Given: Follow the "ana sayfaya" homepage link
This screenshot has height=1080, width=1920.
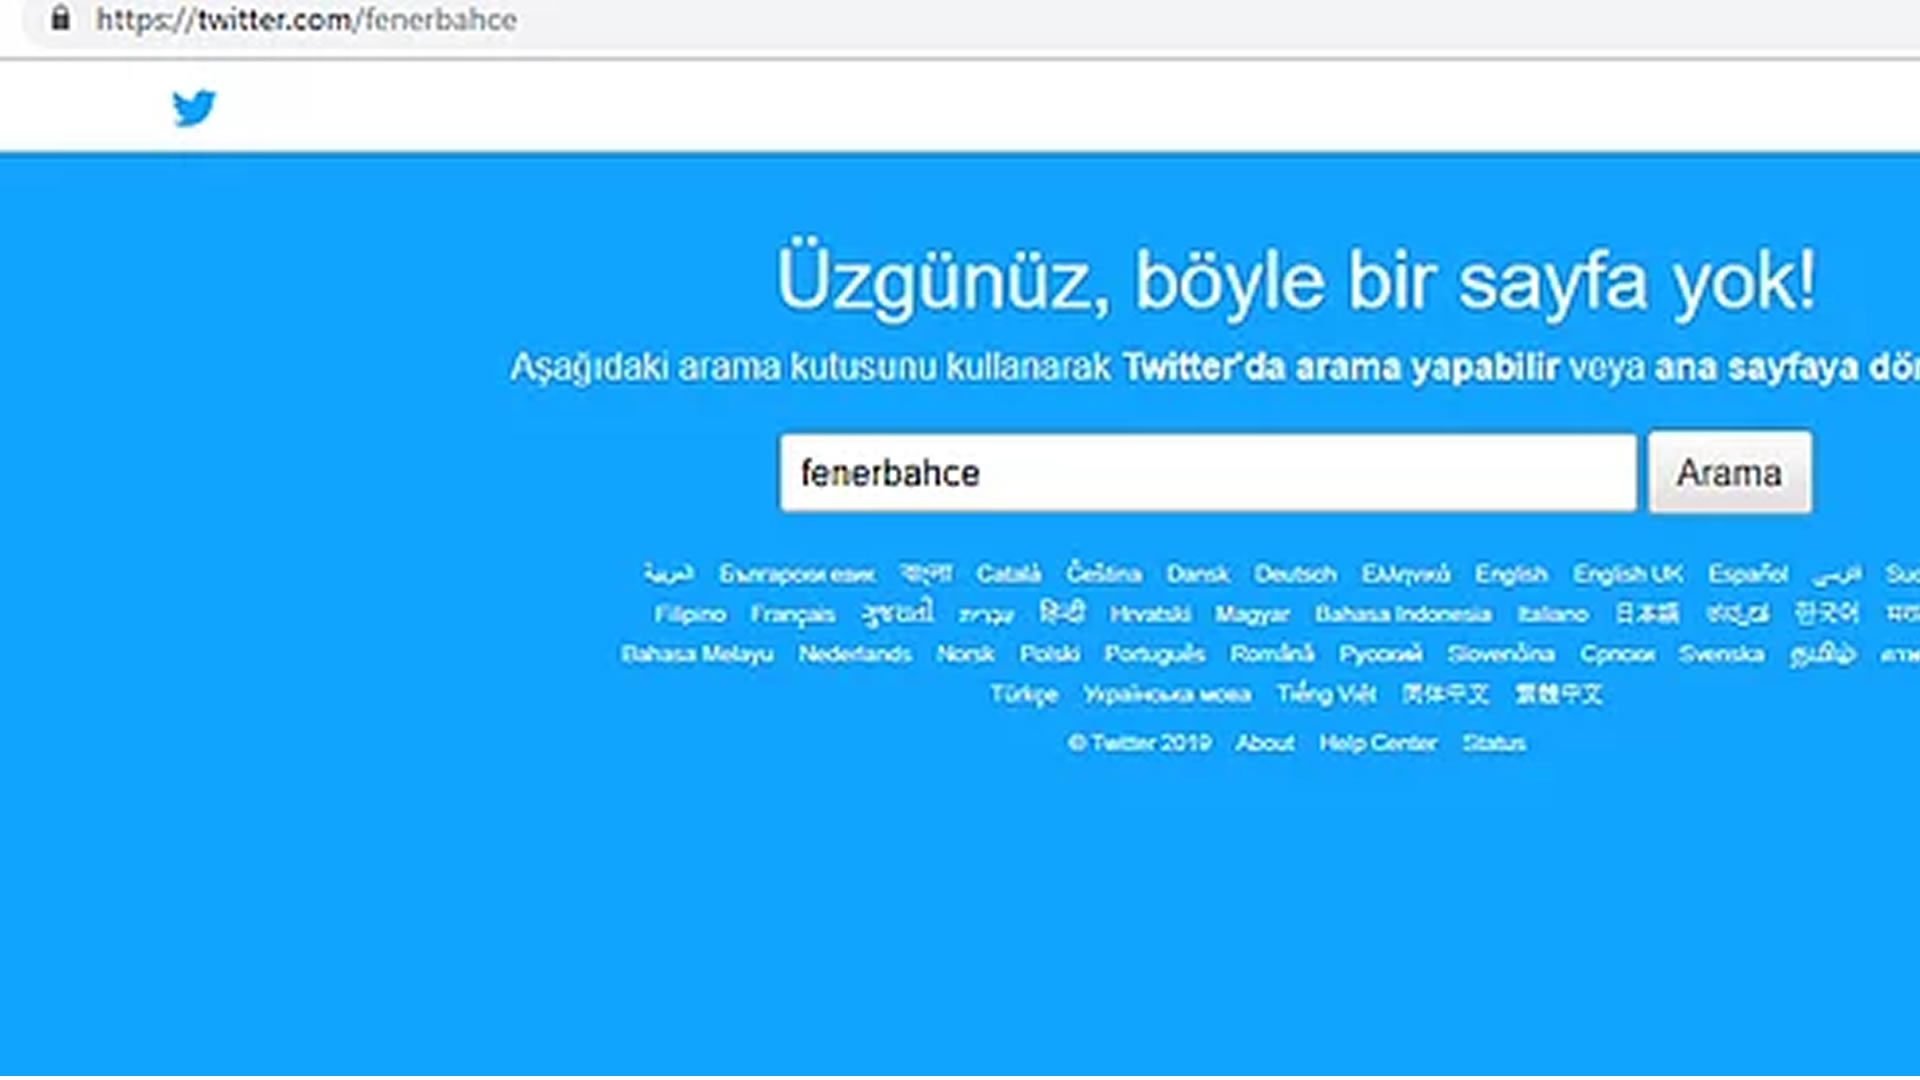Looking at the screenshot, I should pos(1757,367).
